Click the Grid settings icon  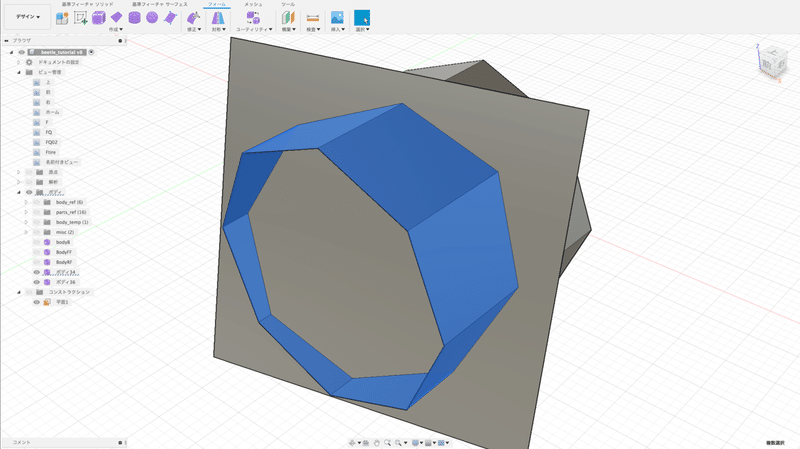click(x=429, y=443)
